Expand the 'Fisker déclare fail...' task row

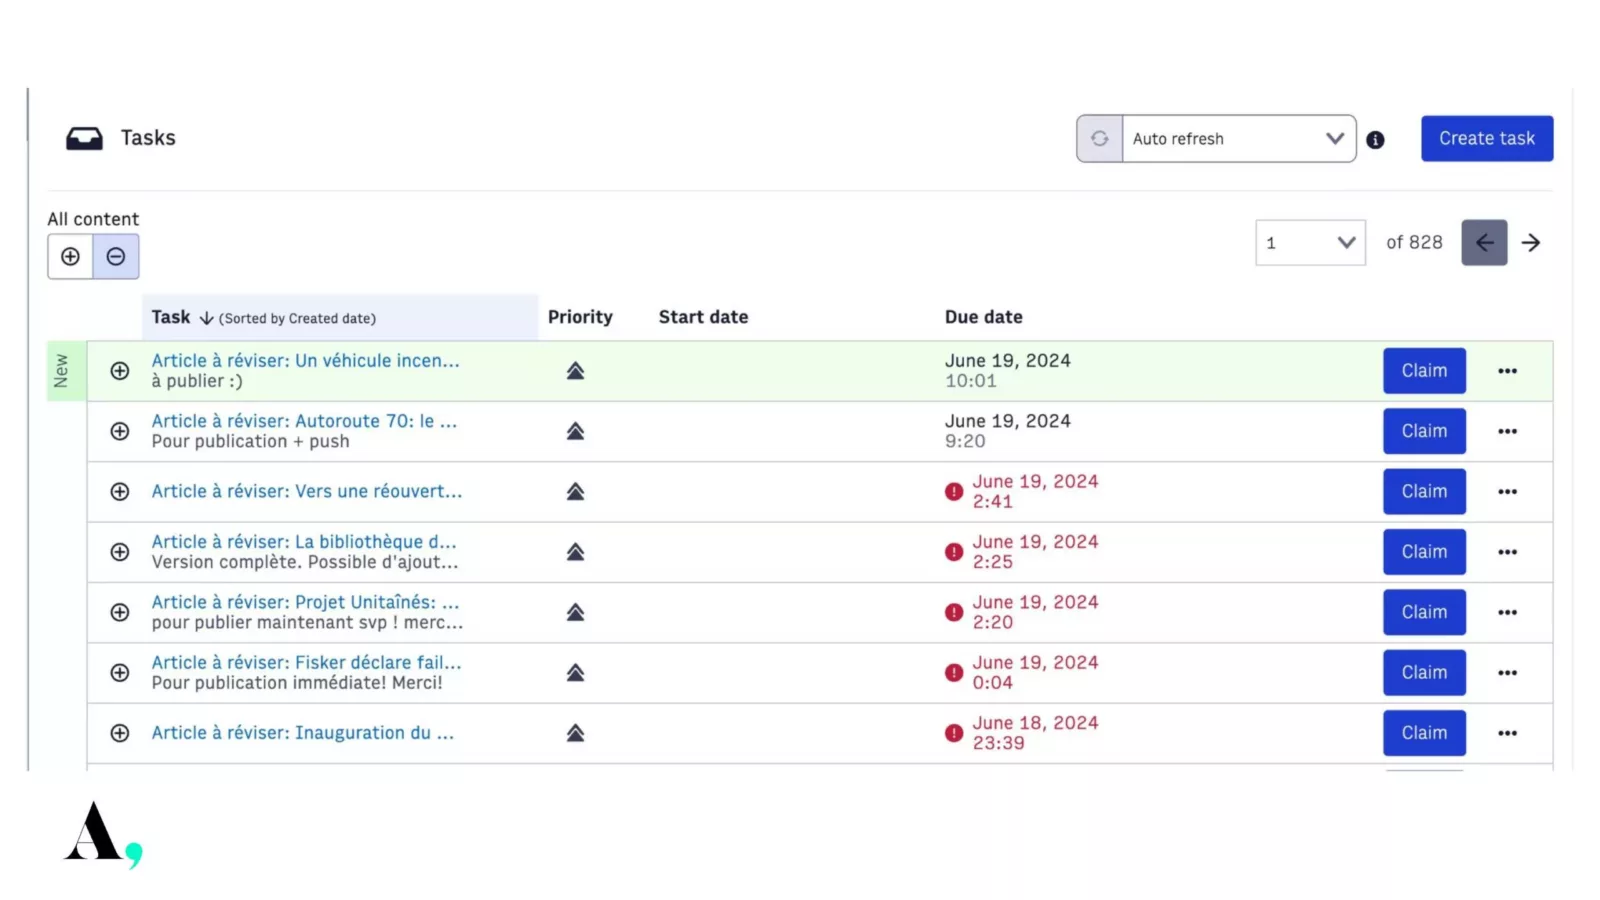click(x=120, y=673)
